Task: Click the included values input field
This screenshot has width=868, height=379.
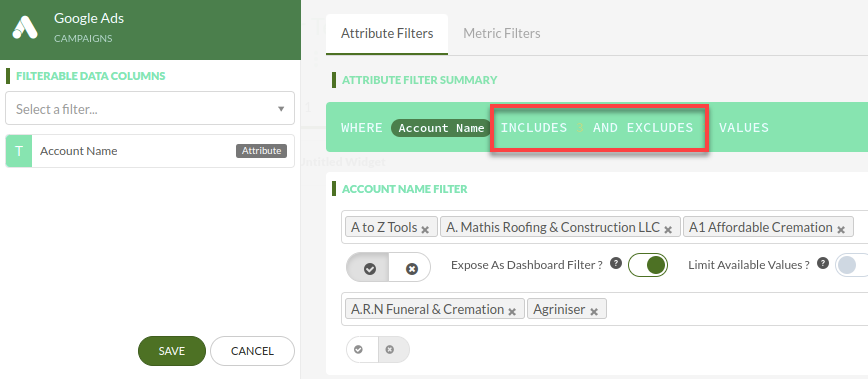Action: tap(604, 227)
